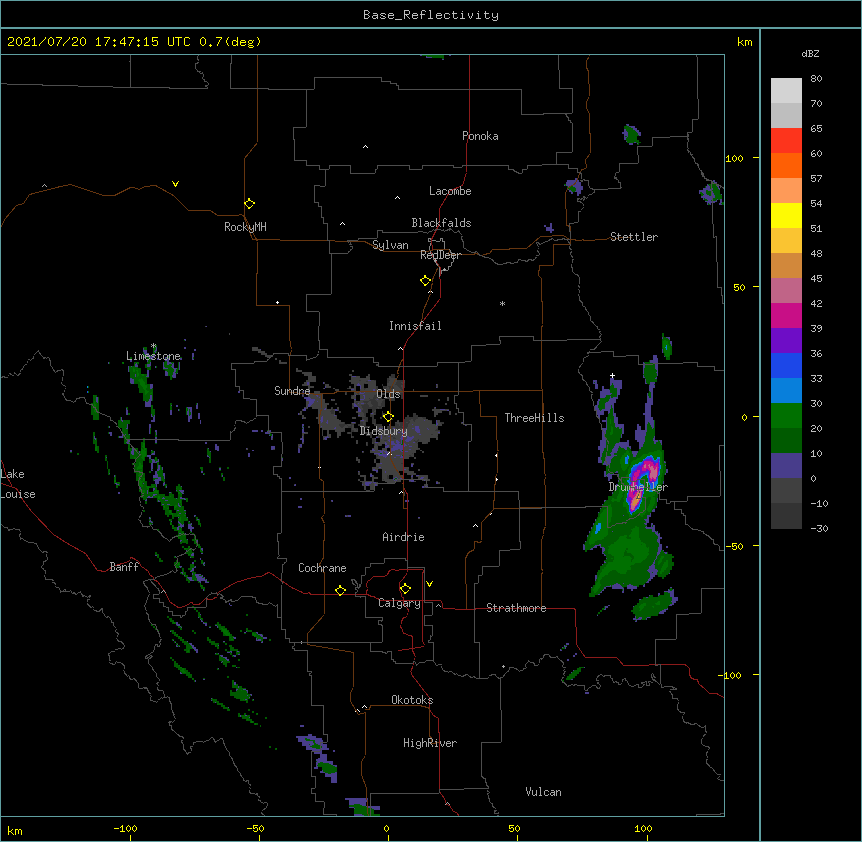Click the Innisfail label
The height and width of the screenshot is (842, 862).
click(x=415, y=326)
